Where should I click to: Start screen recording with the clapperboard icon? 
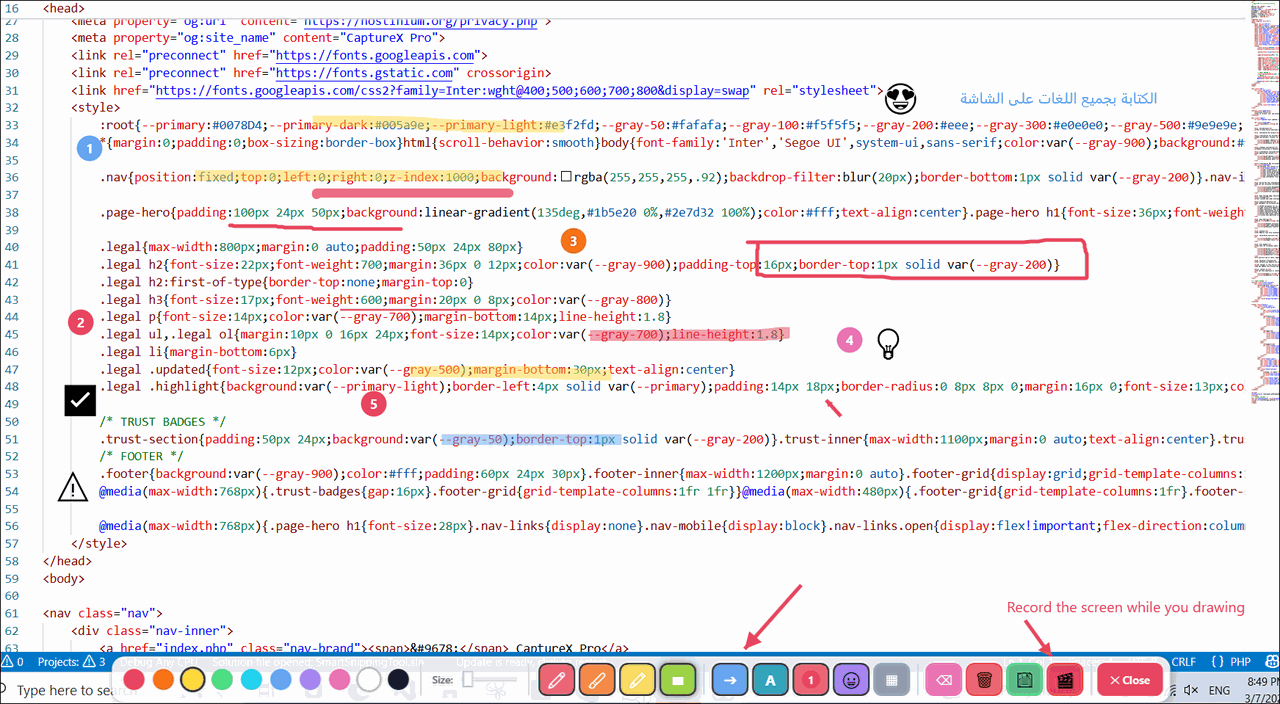coord(1065,680)
